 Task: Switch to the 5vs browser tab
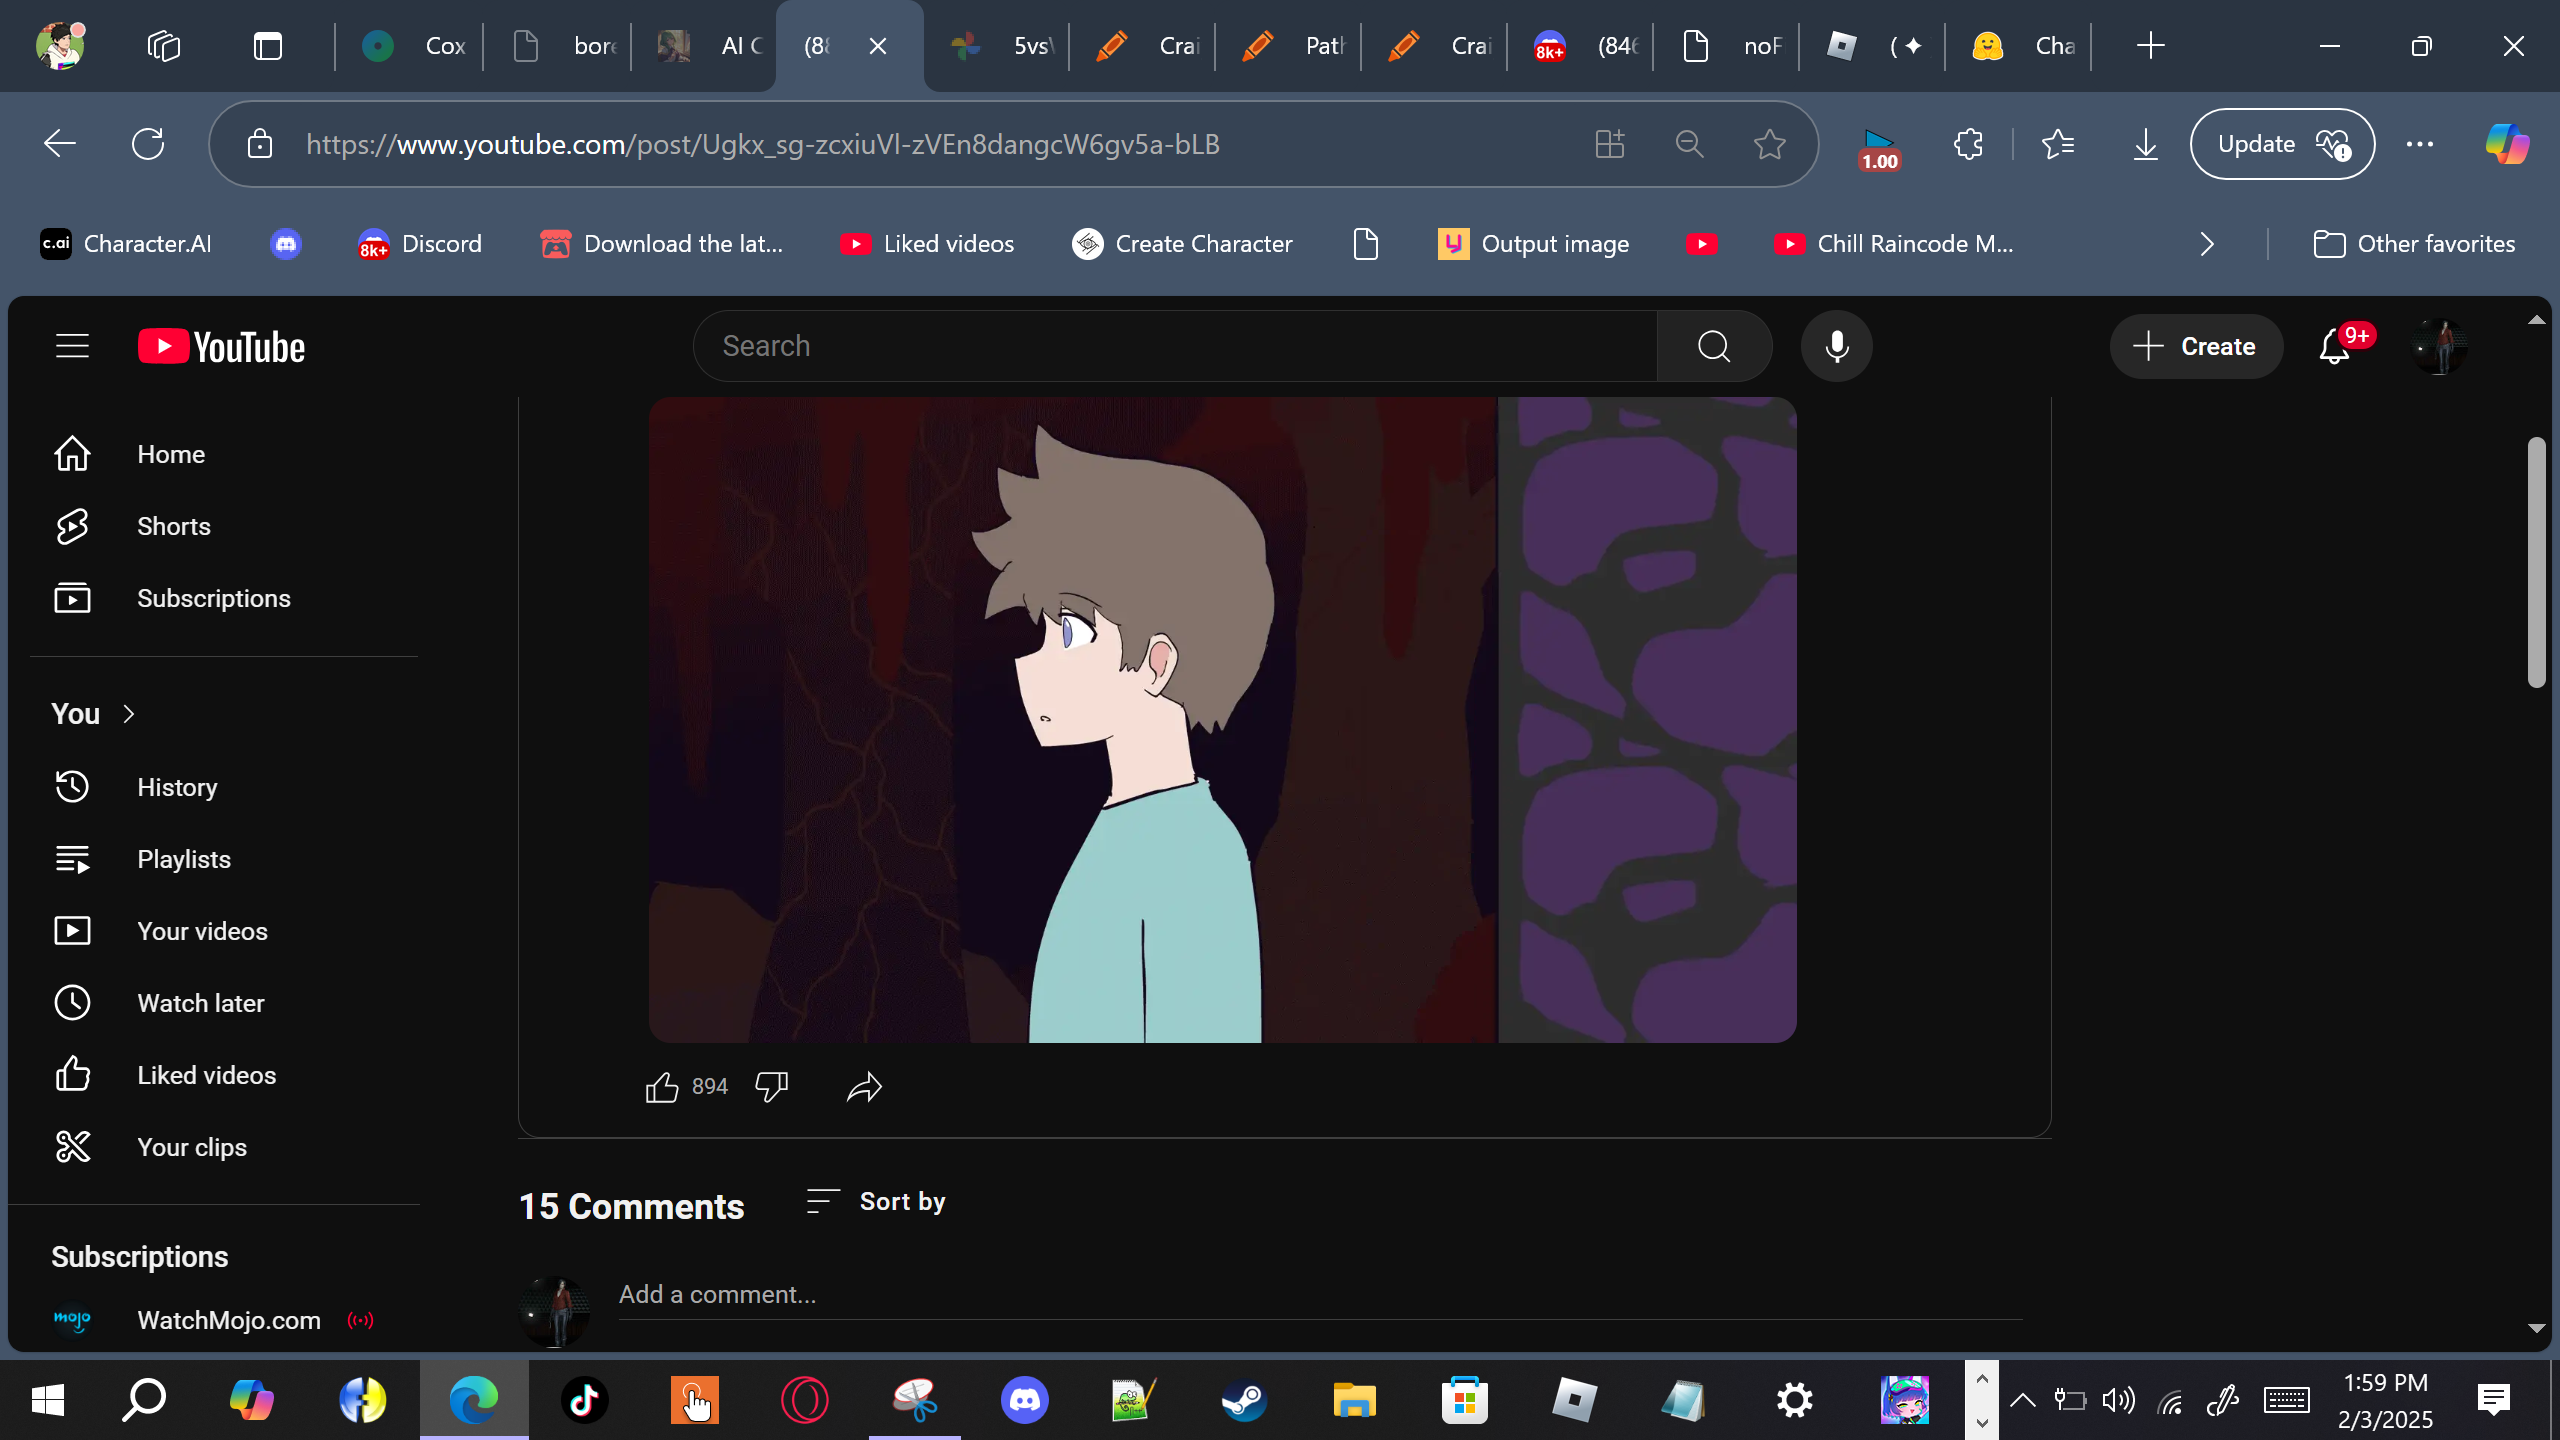(1000, 46)
